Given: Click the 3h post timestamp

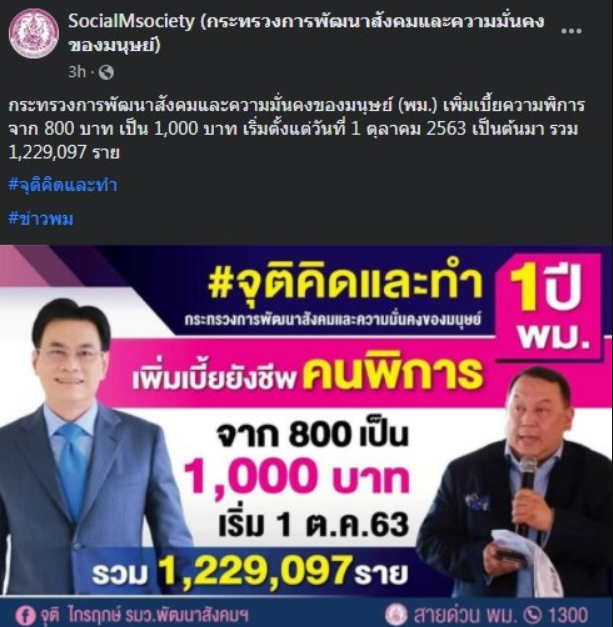Looking at the screenshot, I should [77, 72].
